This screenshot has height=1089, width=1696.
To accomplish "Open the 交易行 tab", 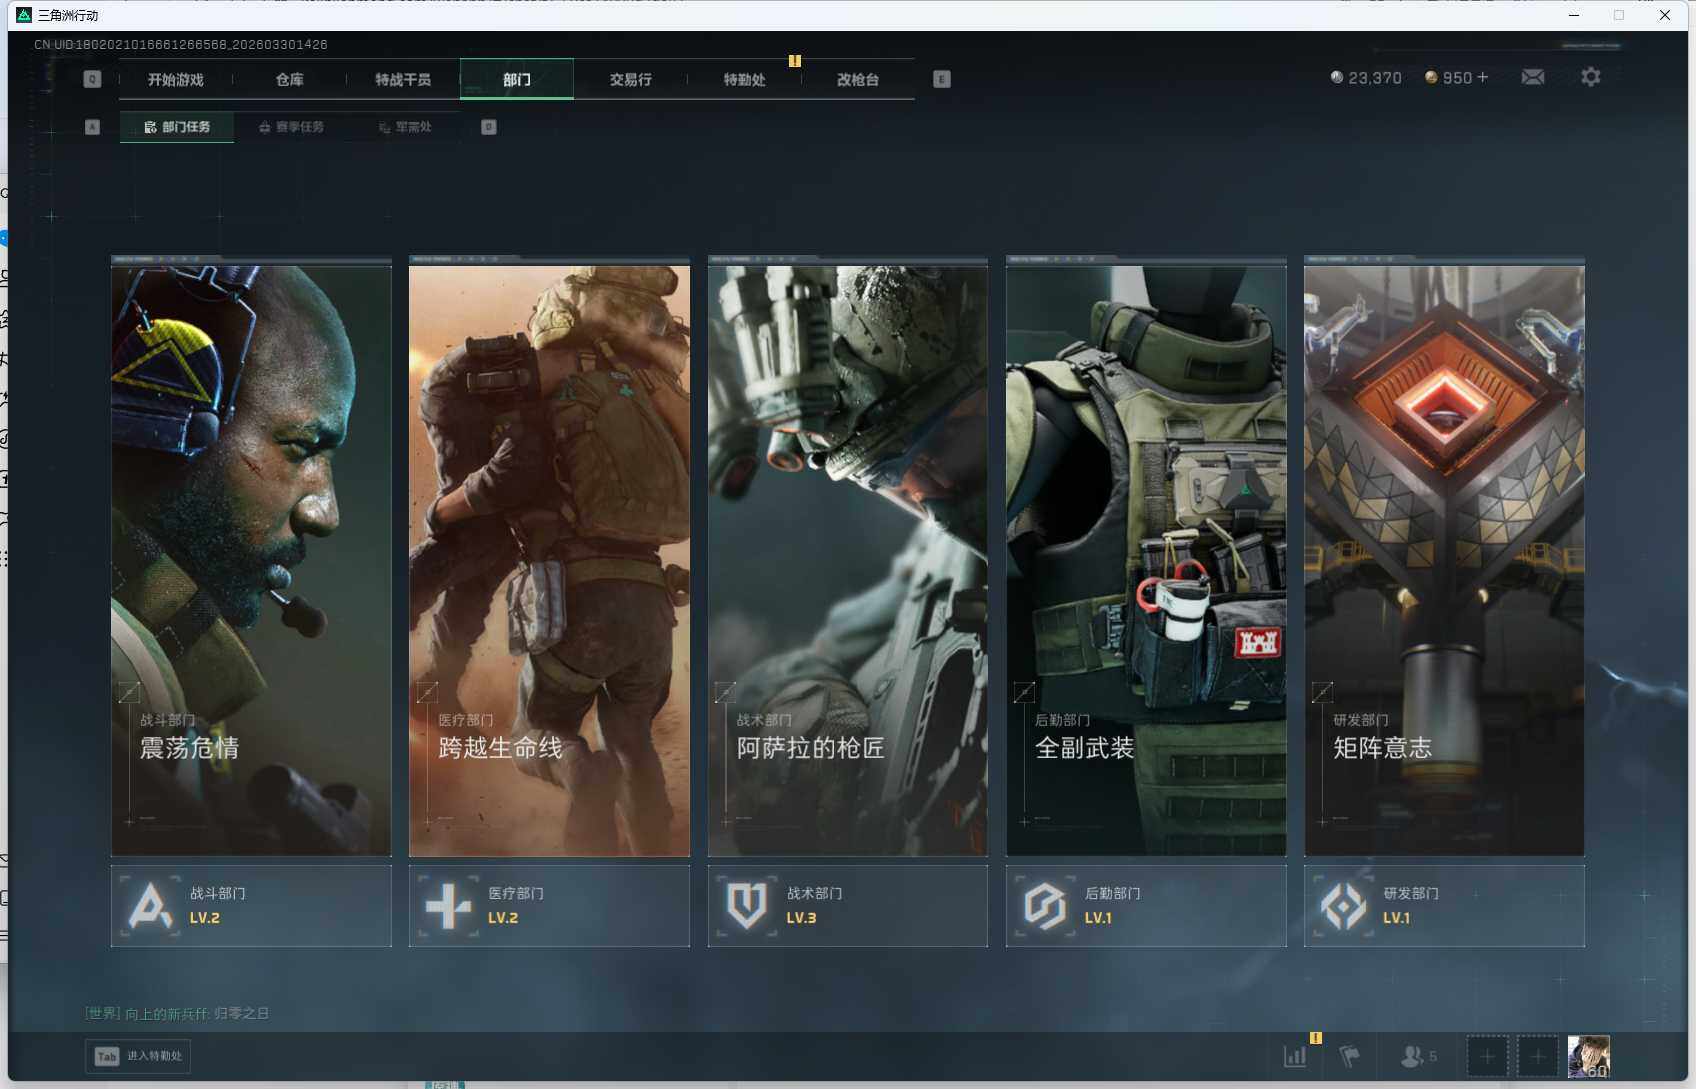I will (630, 79).
